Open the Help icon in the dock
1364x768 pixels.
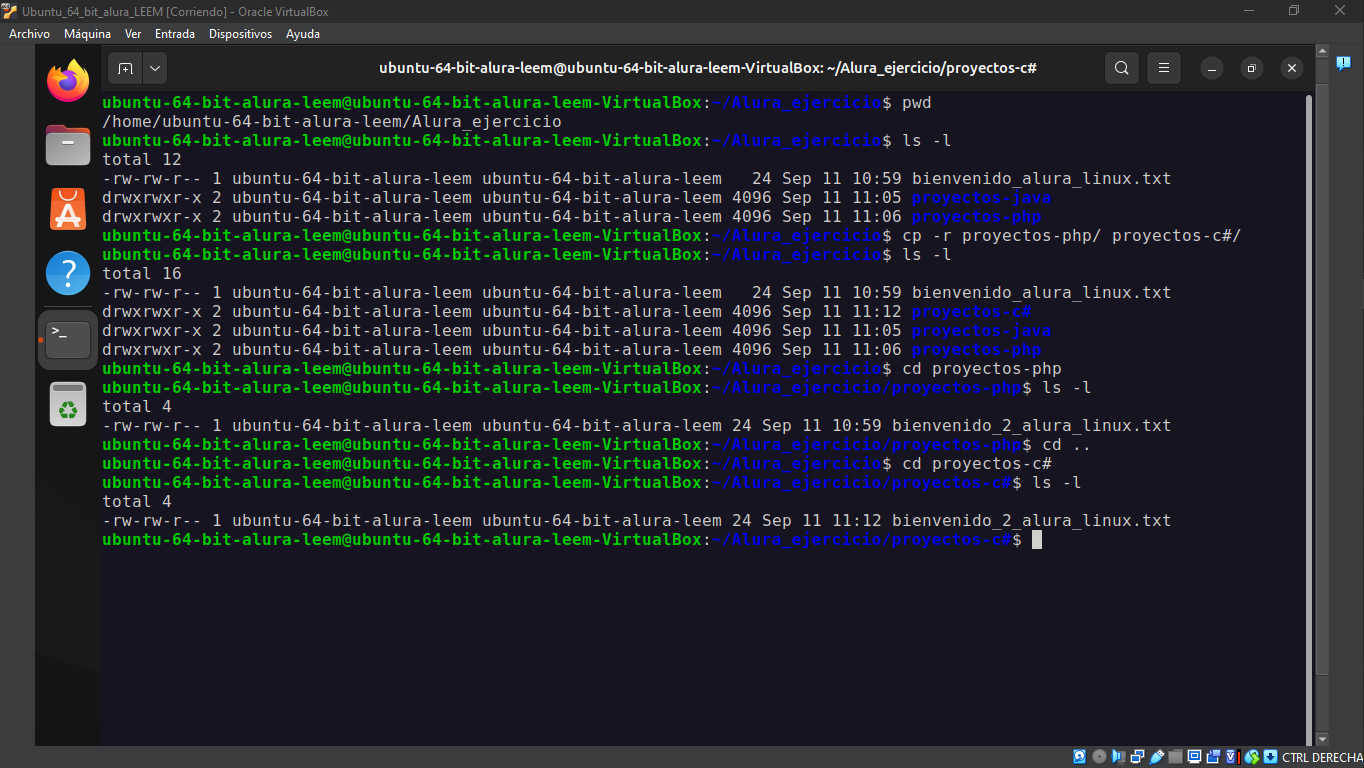[68, 273]
